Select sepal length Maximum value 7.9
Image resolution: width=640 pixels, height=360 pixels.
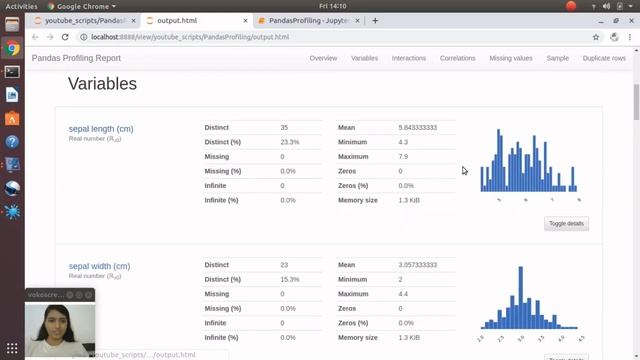(403, 157)
